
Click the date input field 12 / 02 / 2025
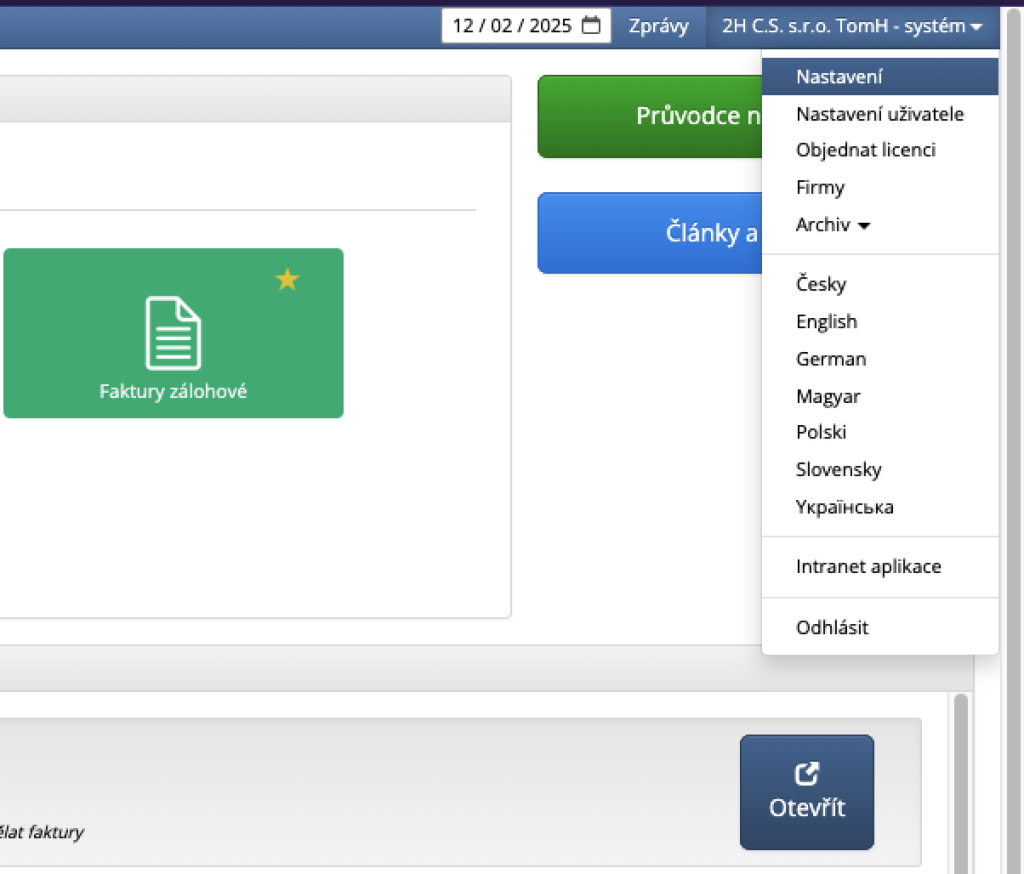[512, 26]
